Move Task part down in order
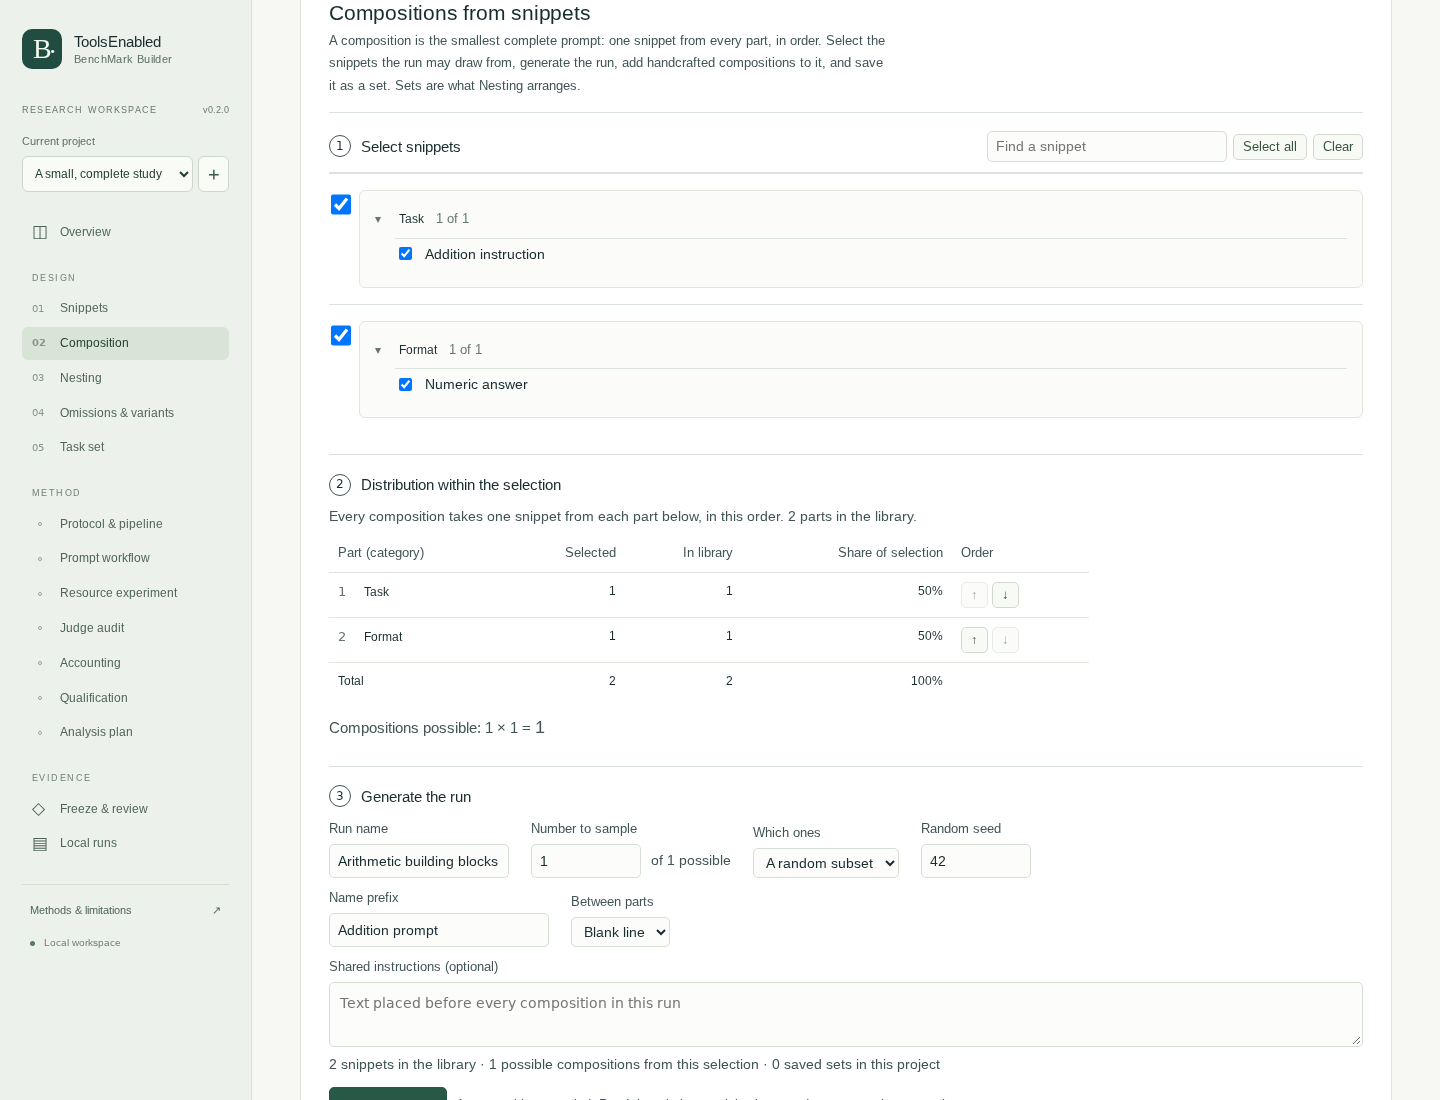The width and height of the screenshot is (1440, 1100). coord(1005,595)
